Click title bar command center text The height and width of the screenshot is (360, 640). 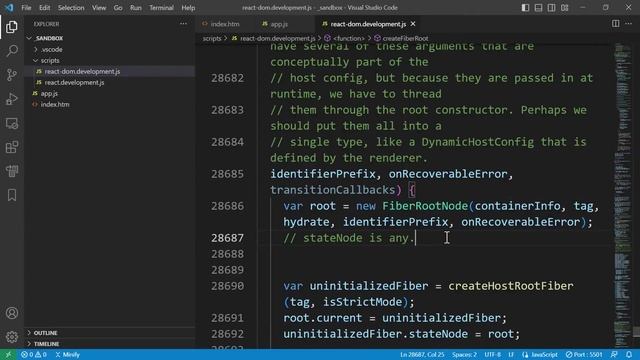pos(320,7)
